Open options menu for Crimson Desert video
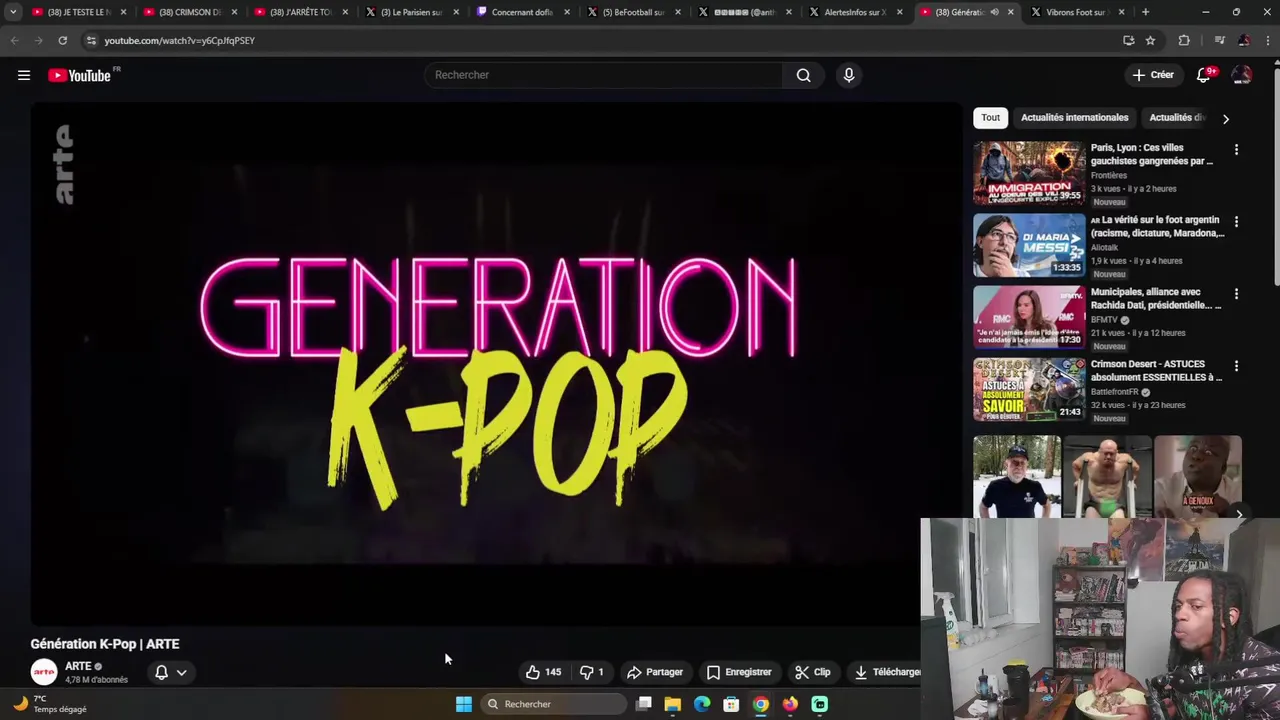Screen dimensions: 1280x720 pos(1236,366)
